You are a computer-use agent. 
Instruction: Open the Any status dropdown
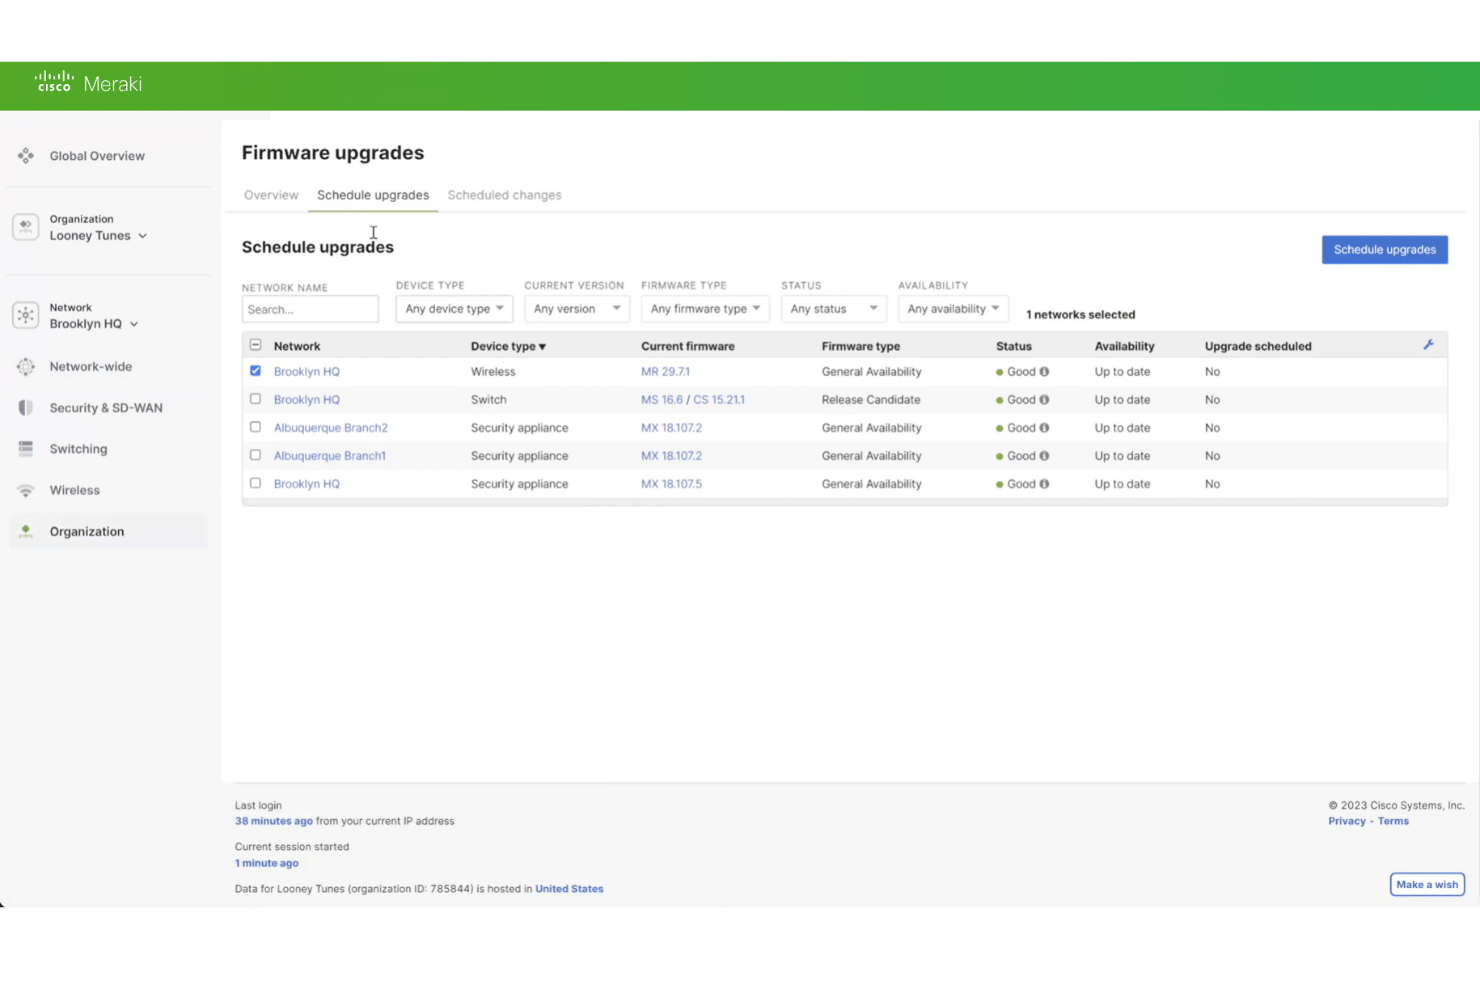[834, 309]
